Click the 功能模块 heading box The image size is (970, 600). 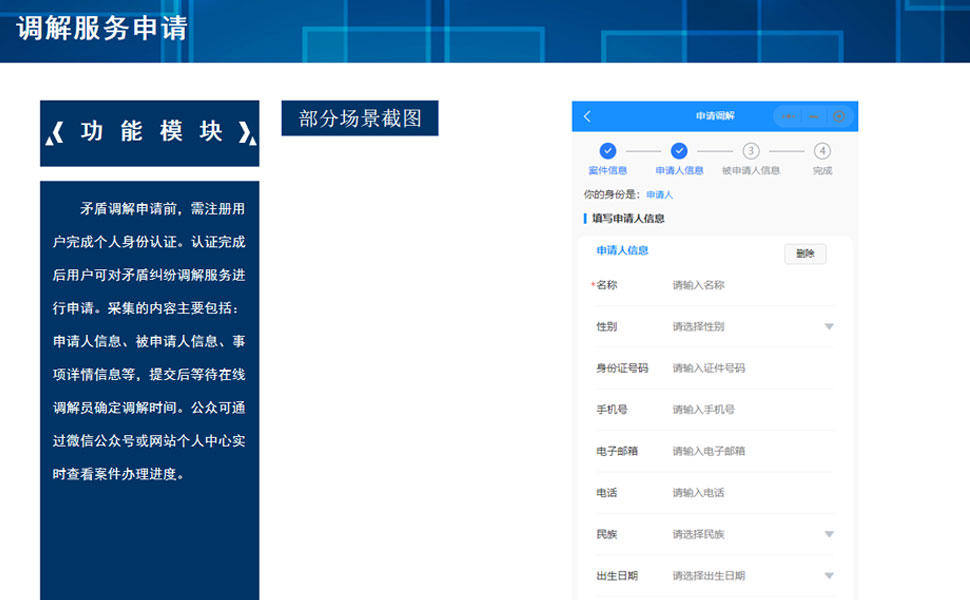[x=150, y=133]
